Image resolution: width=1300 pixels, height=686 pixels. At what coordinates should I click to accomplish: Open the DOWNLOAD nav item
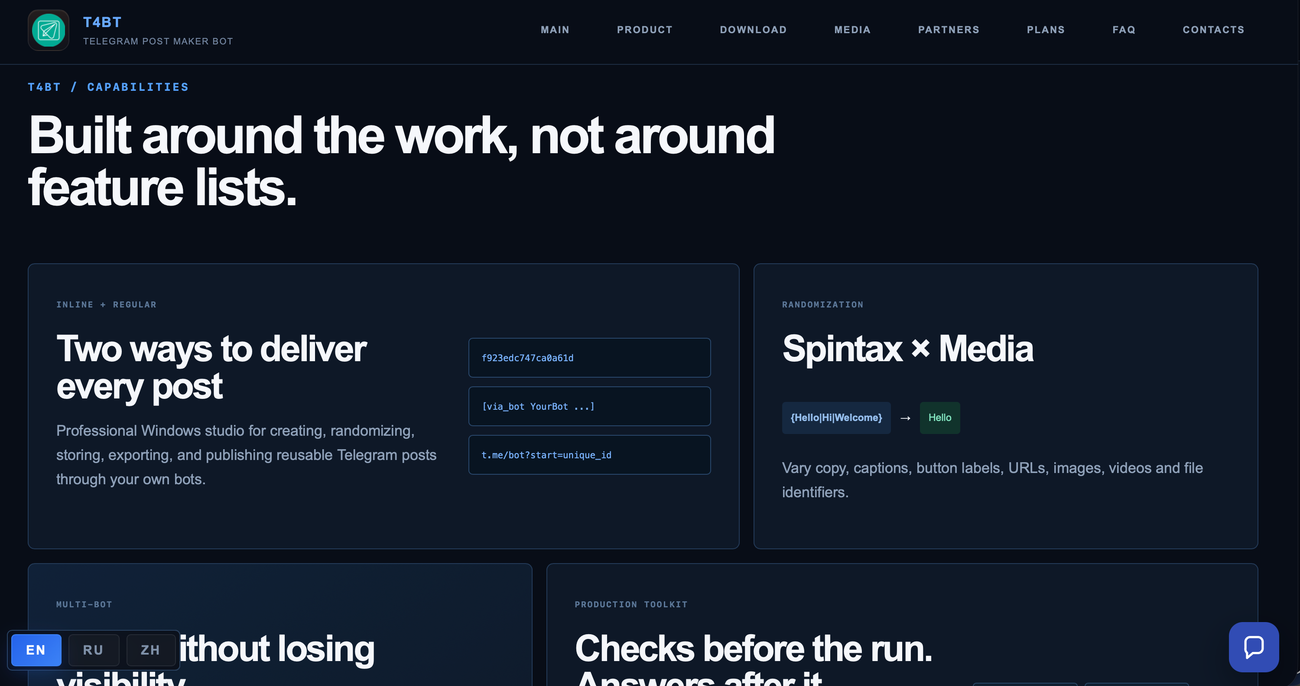[753, 30]
